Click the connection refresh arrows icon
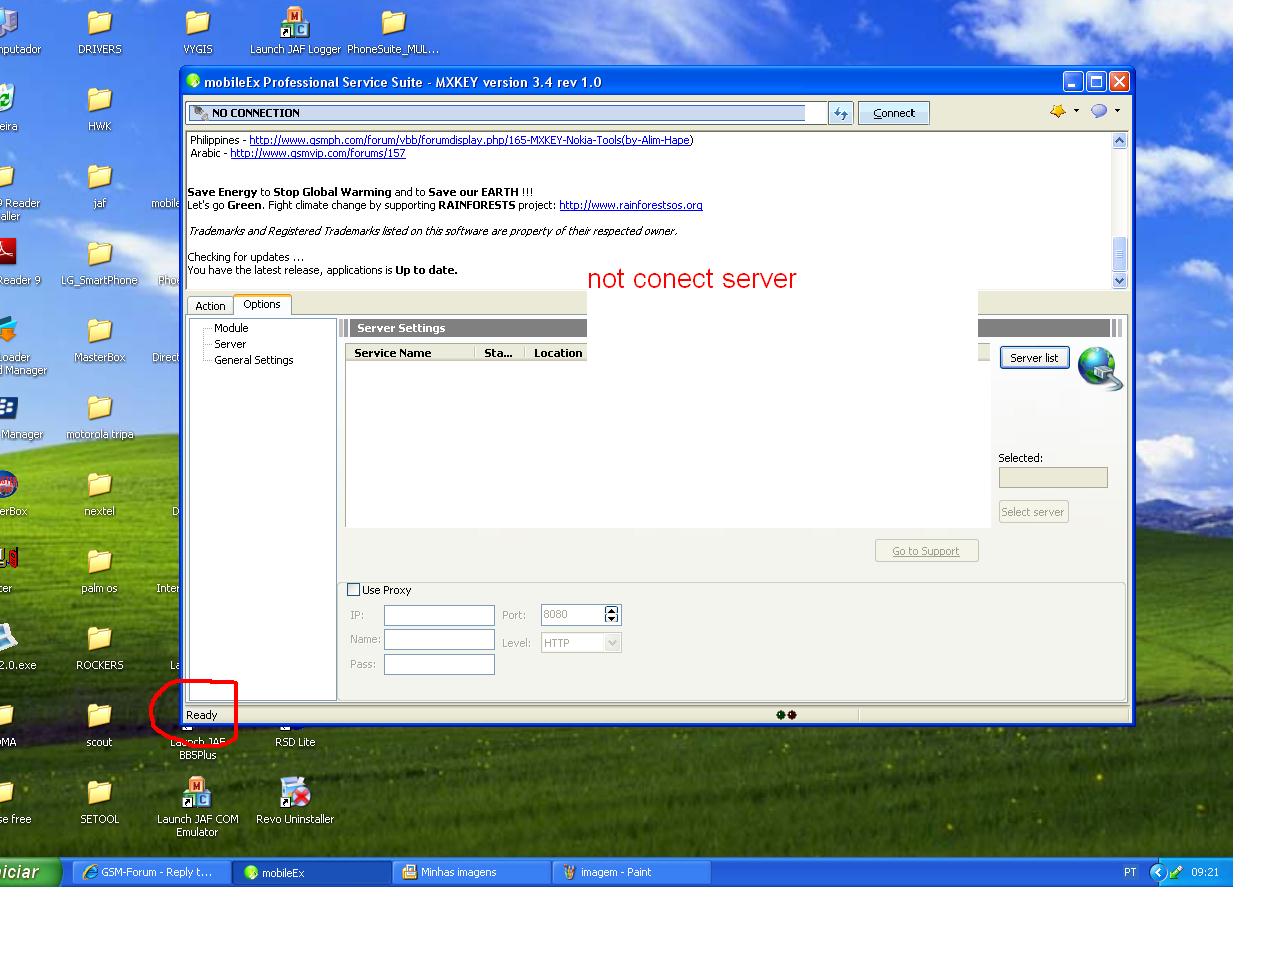 coord(841,113)
